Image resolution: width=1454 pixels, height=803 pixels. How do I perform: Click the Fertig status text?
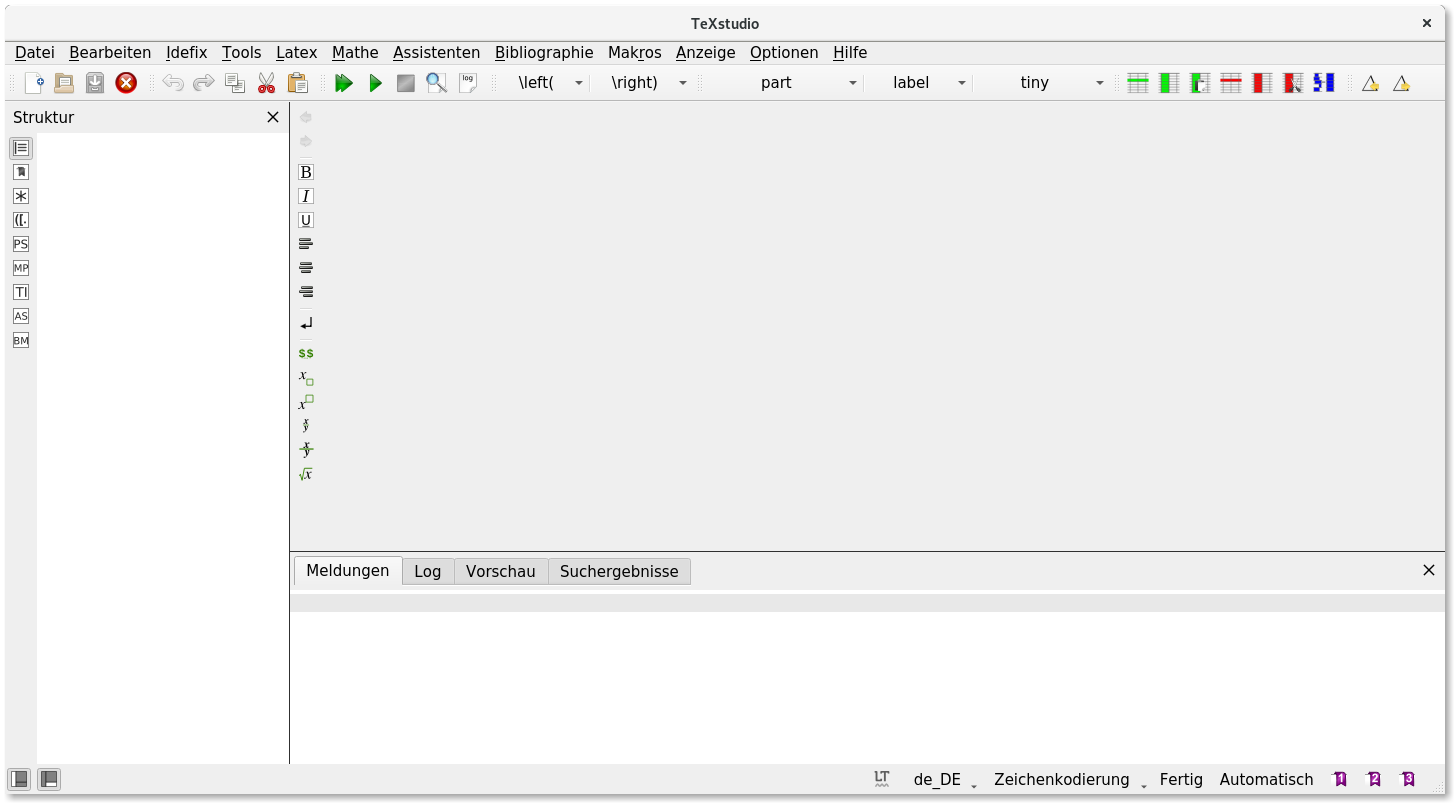[x=1181, y=780]
